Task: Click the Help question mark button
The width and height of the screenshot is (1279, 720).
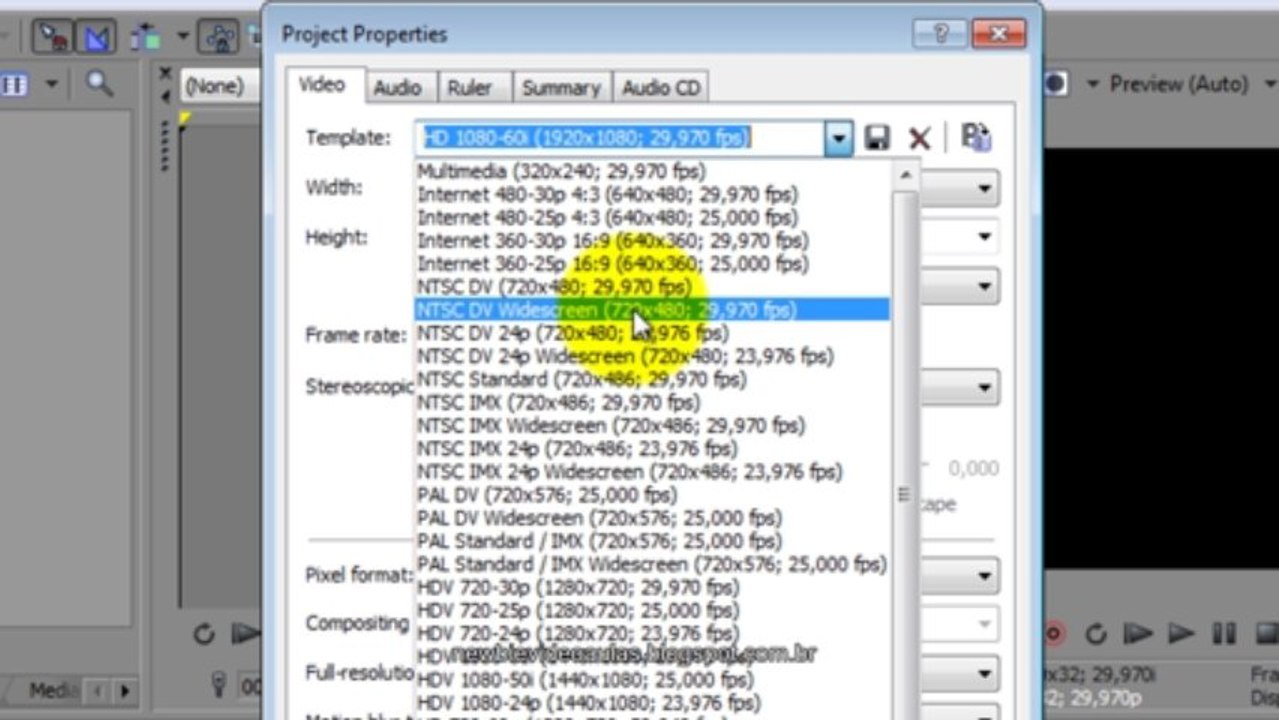Action: (x=939, y=35)
